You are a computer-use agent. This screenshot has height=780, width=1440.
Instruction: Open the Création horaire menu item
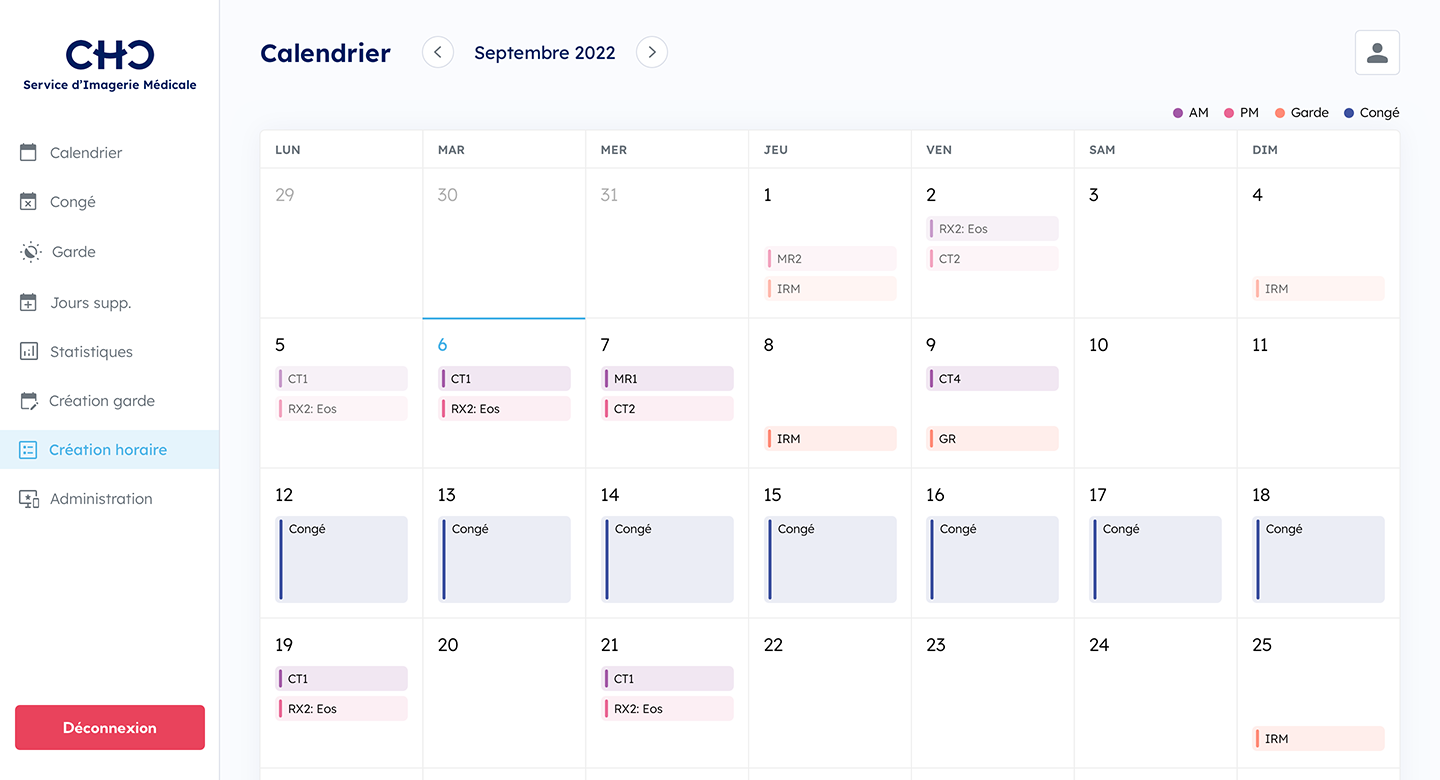108,450
